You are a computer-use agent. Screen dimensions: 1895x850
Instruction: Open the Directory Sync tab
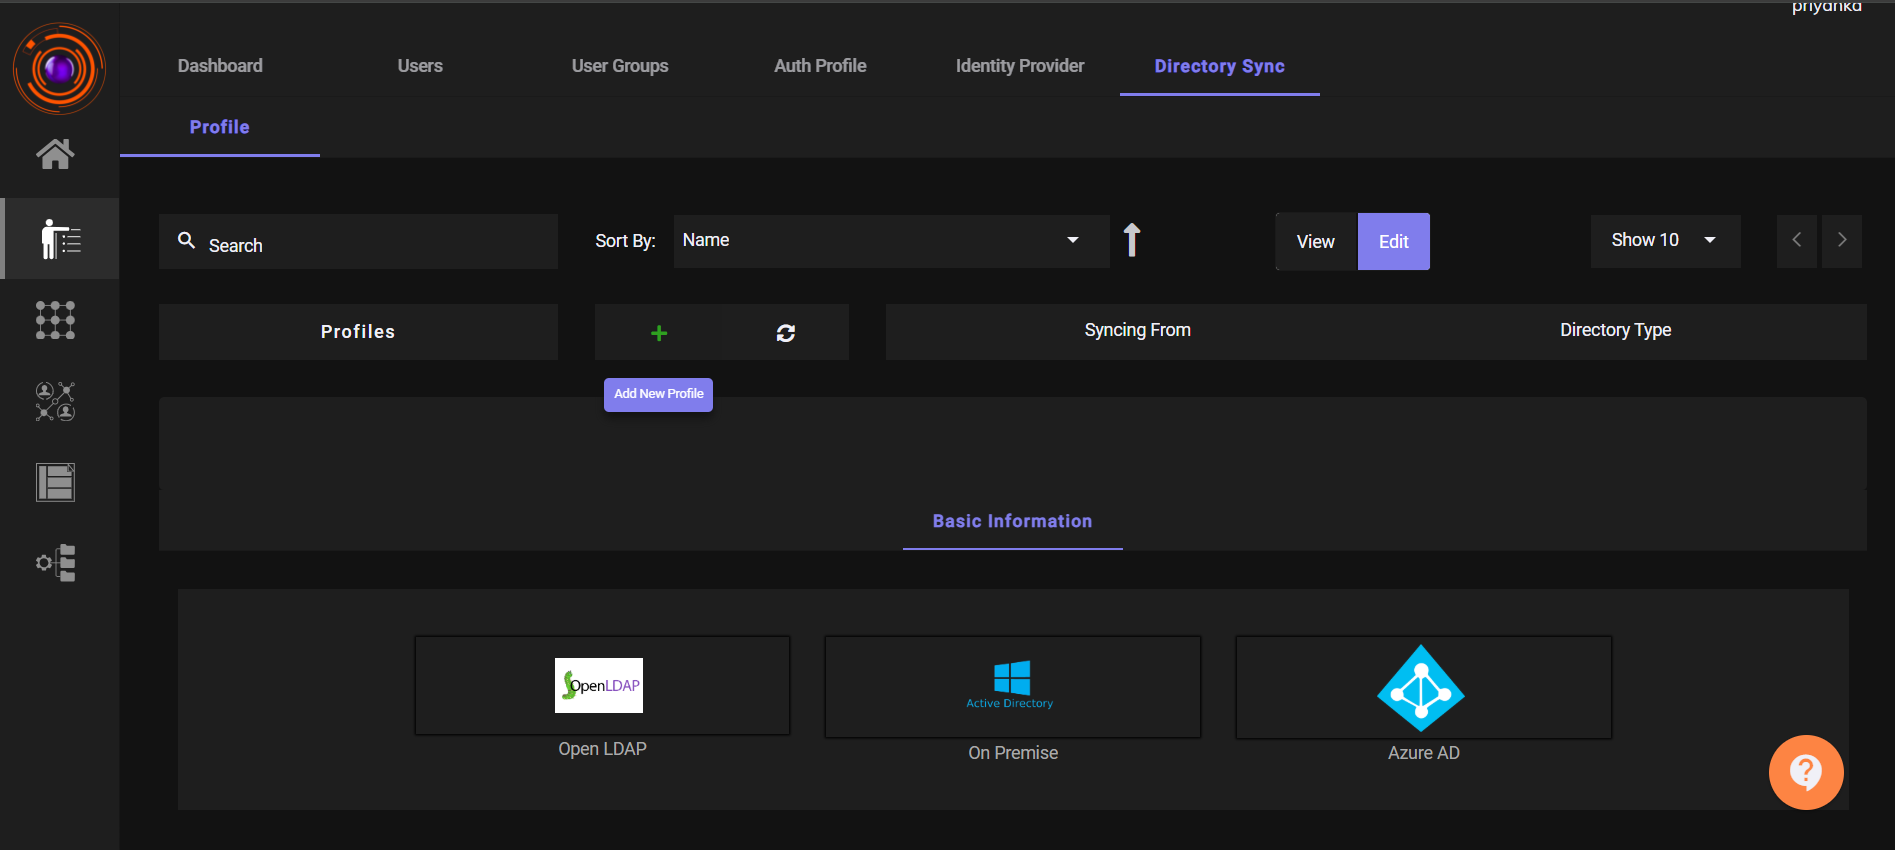click(x=1220, y=66)
